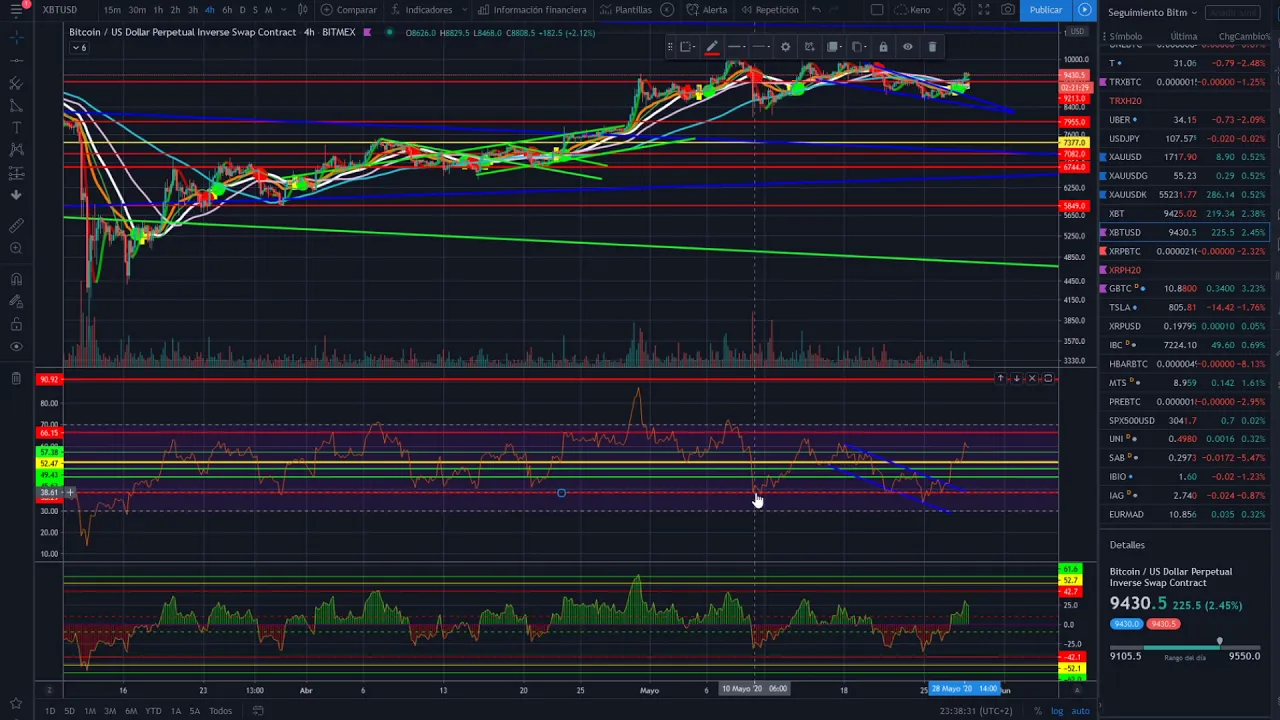This screenshot has width=1280, height=720.
Task: Select the Zoom in tool
Action: pos(16,249)
